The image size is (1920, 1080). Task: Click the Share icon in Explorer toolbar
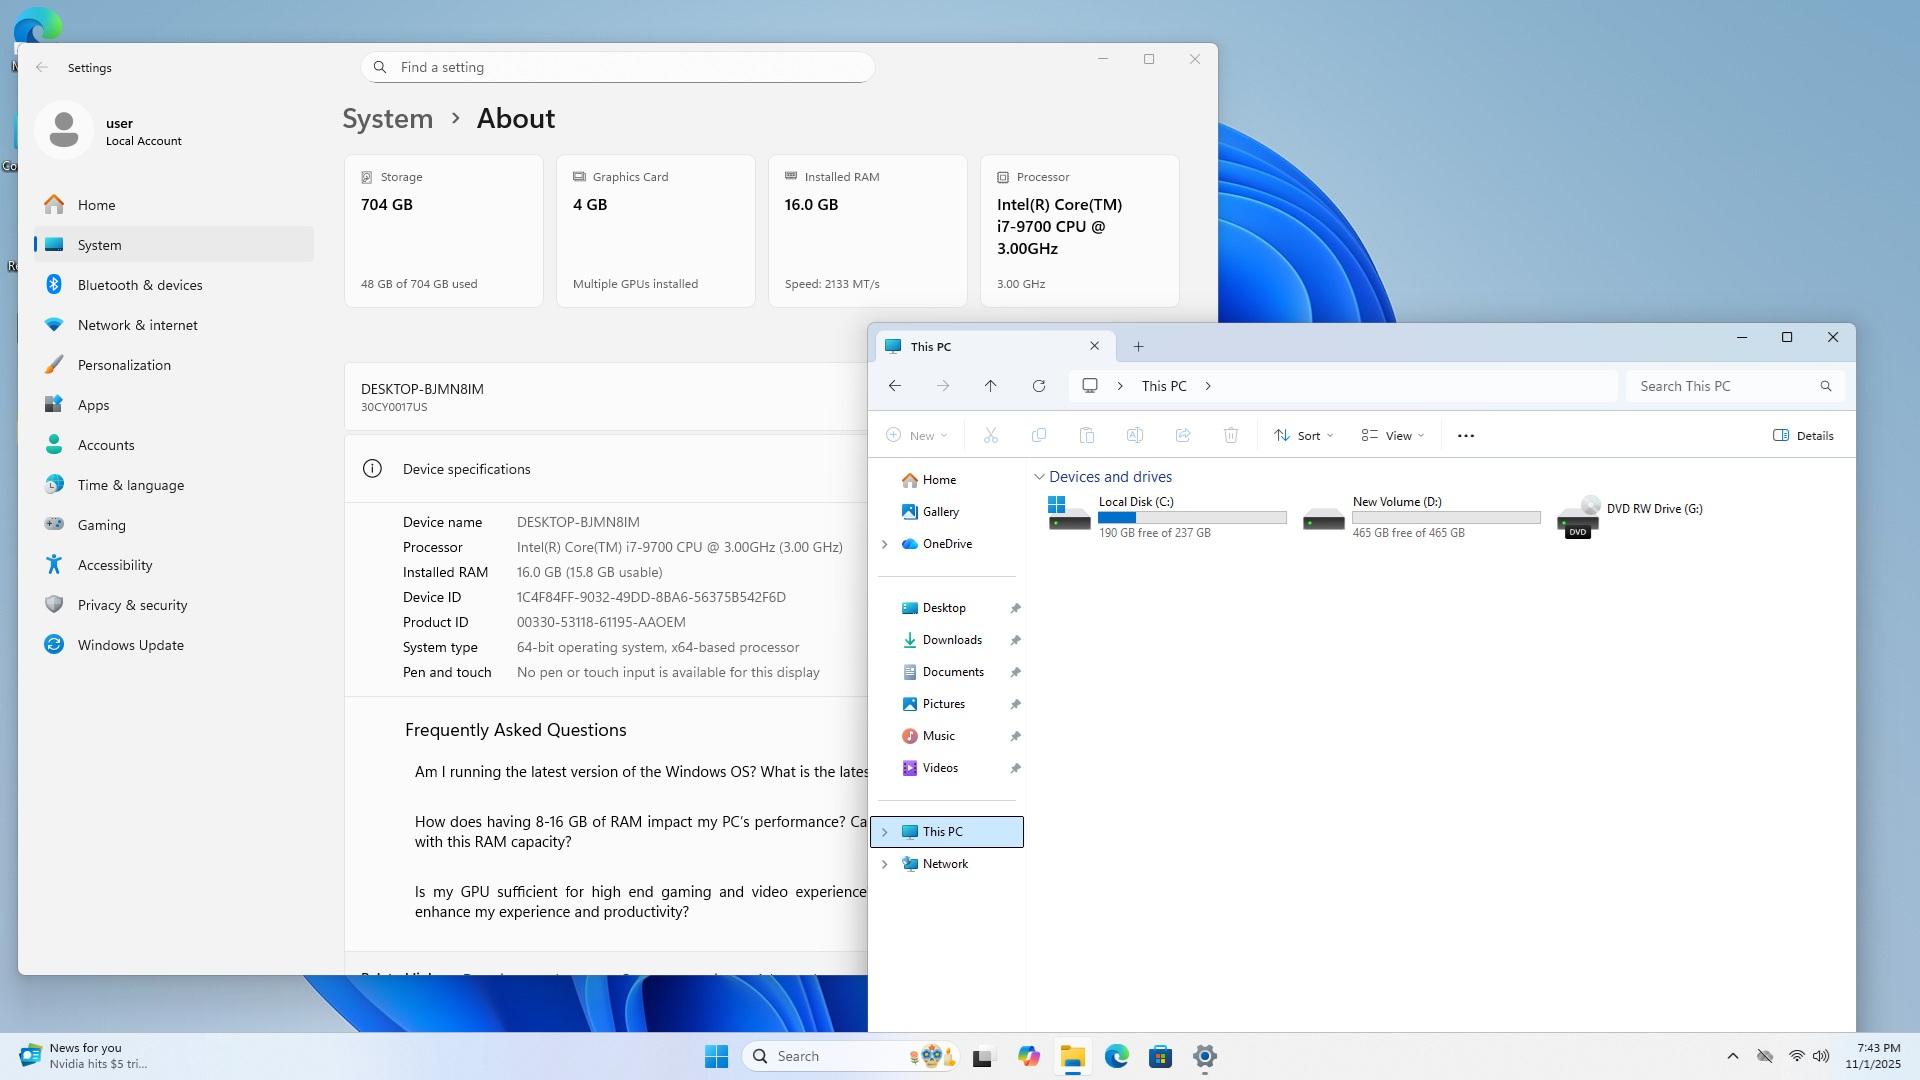pos(1183,436)
